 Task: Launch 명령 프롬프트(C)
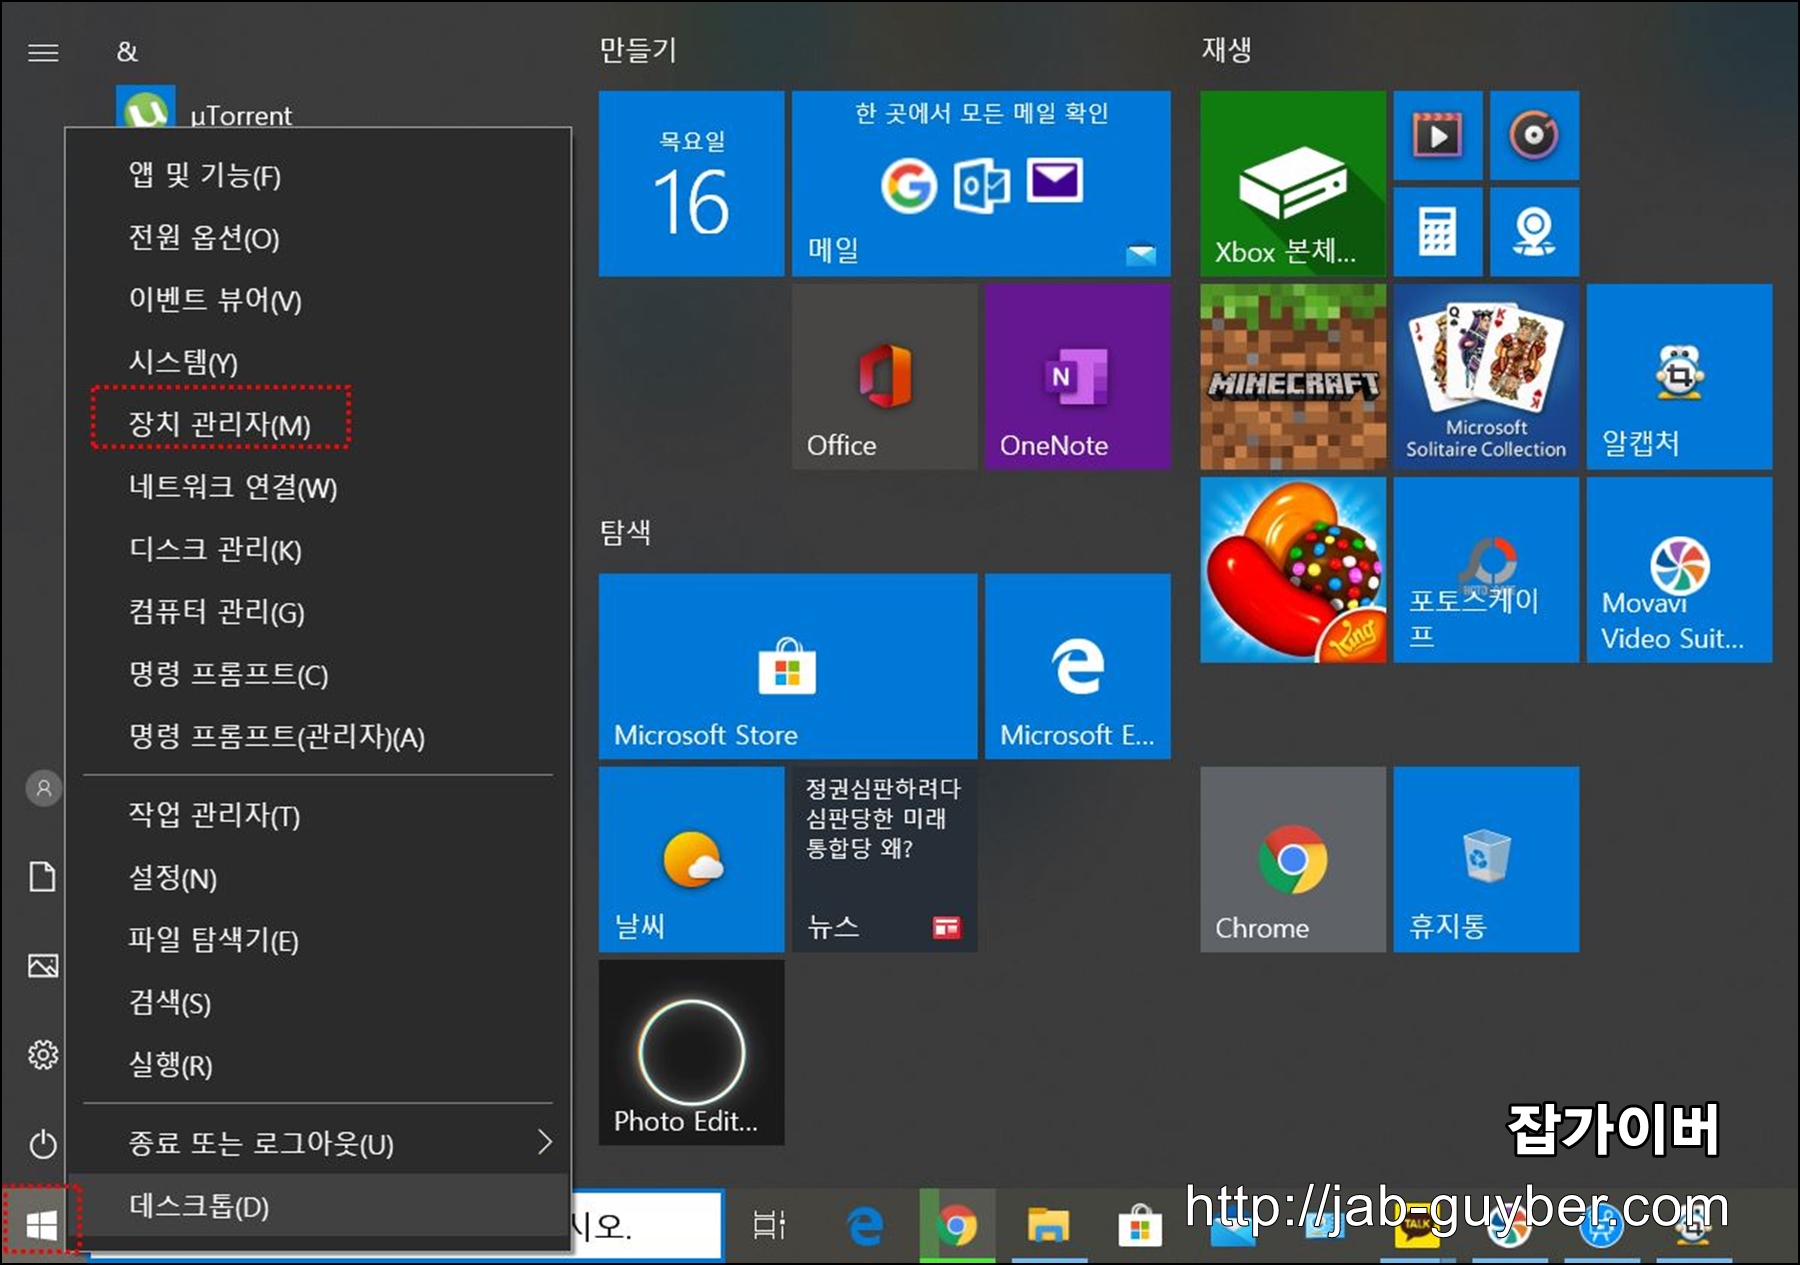(319, 674)
